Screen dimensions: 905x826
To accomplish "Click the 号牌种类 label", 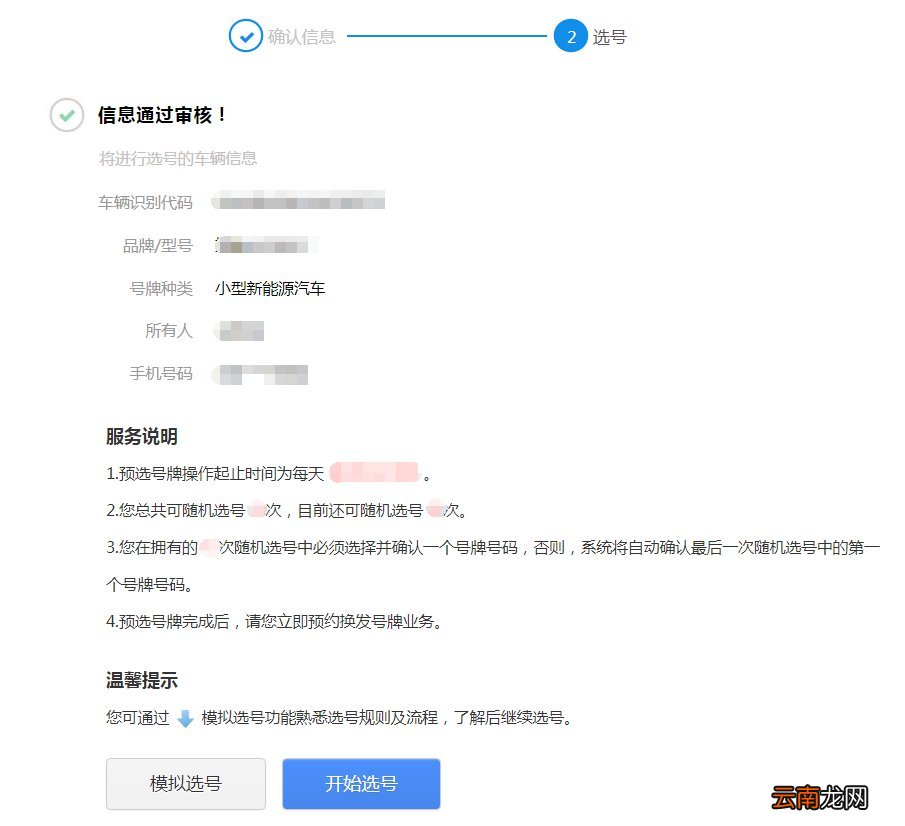I will 161,288.
